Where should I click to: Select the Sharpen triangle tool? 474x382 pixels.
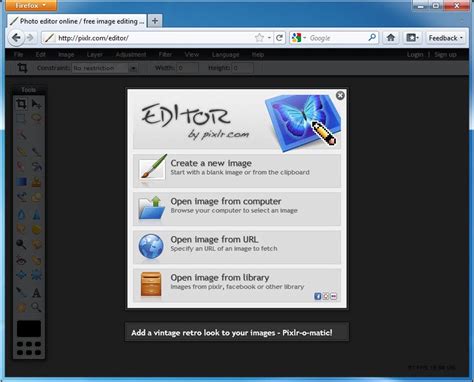pos(36,214)
